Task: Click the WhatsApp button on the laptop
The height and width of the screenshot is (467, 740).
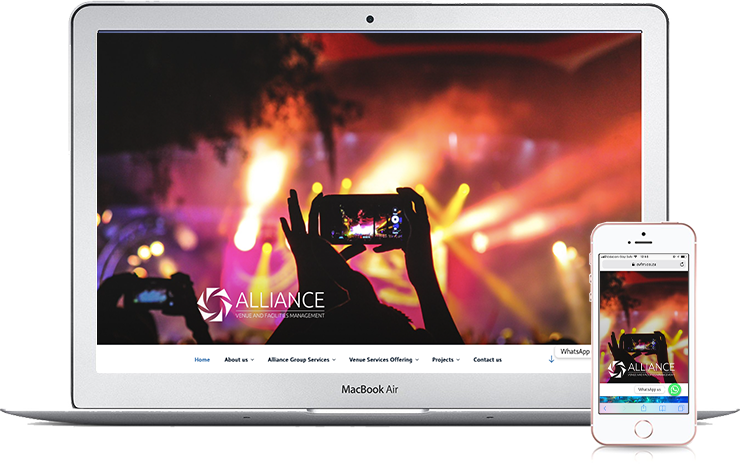Action: [574, 352]
